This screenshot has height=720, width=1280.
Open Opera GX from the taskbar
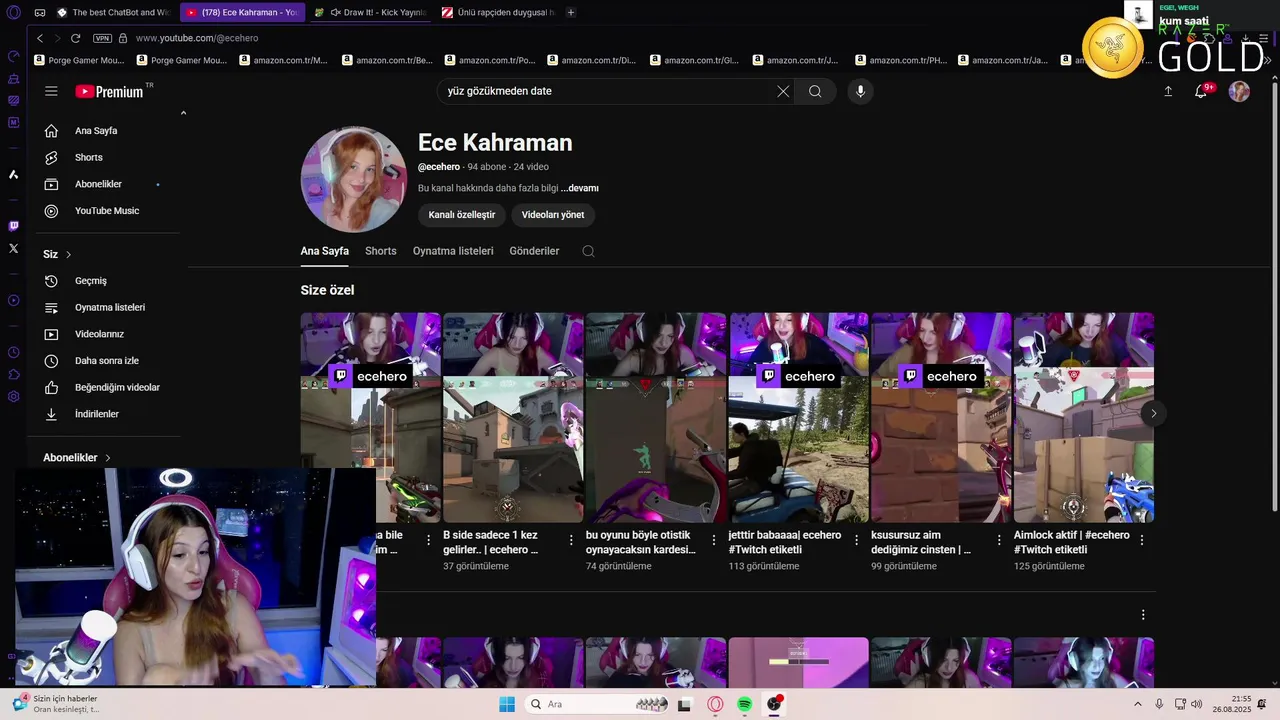(715, 704)
